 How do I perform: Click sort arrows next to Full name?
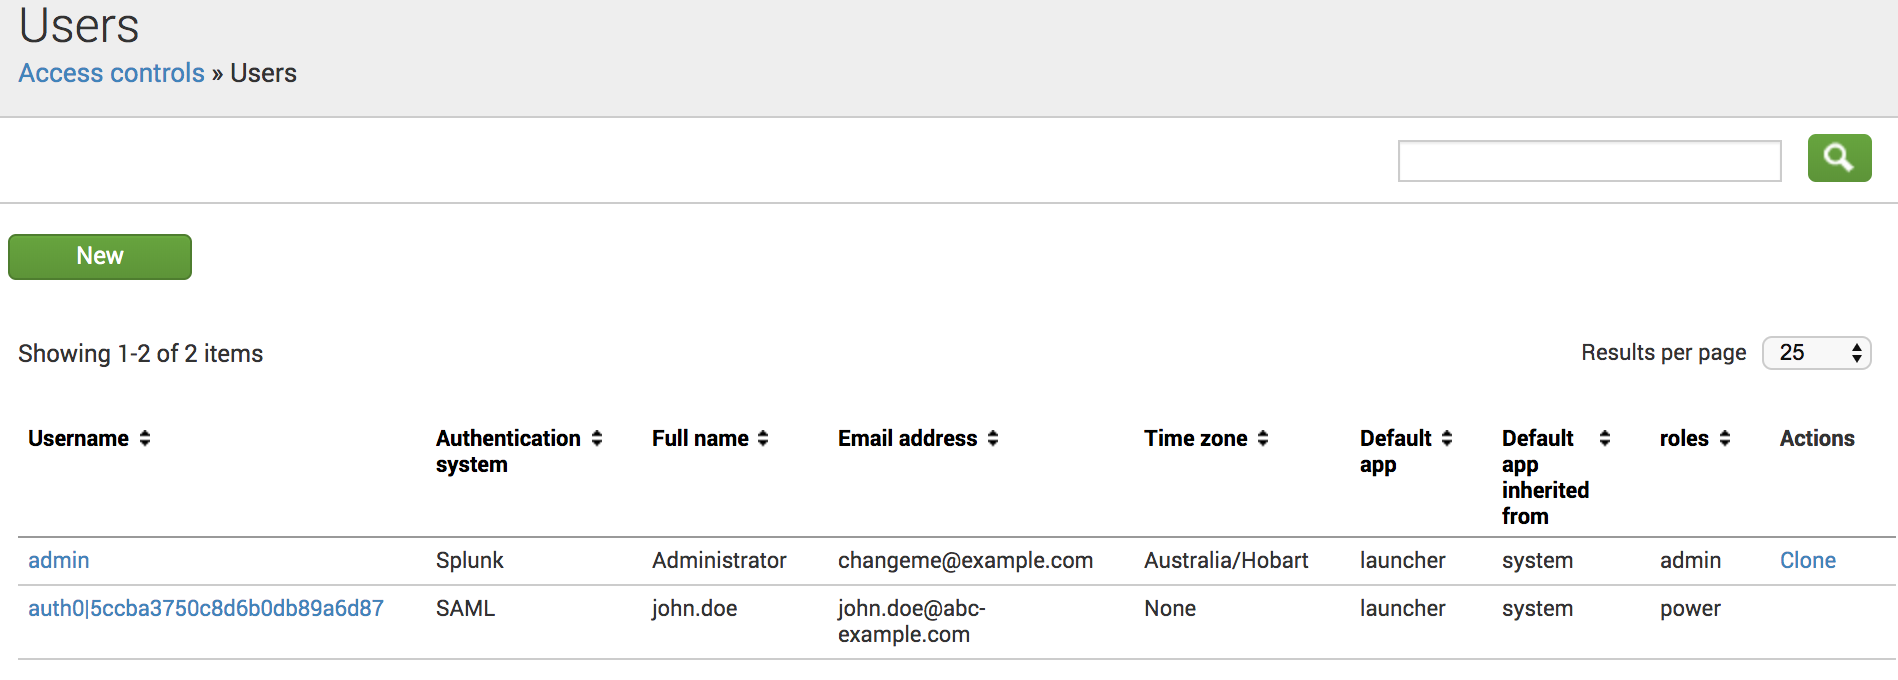click(x=763, y=438)
